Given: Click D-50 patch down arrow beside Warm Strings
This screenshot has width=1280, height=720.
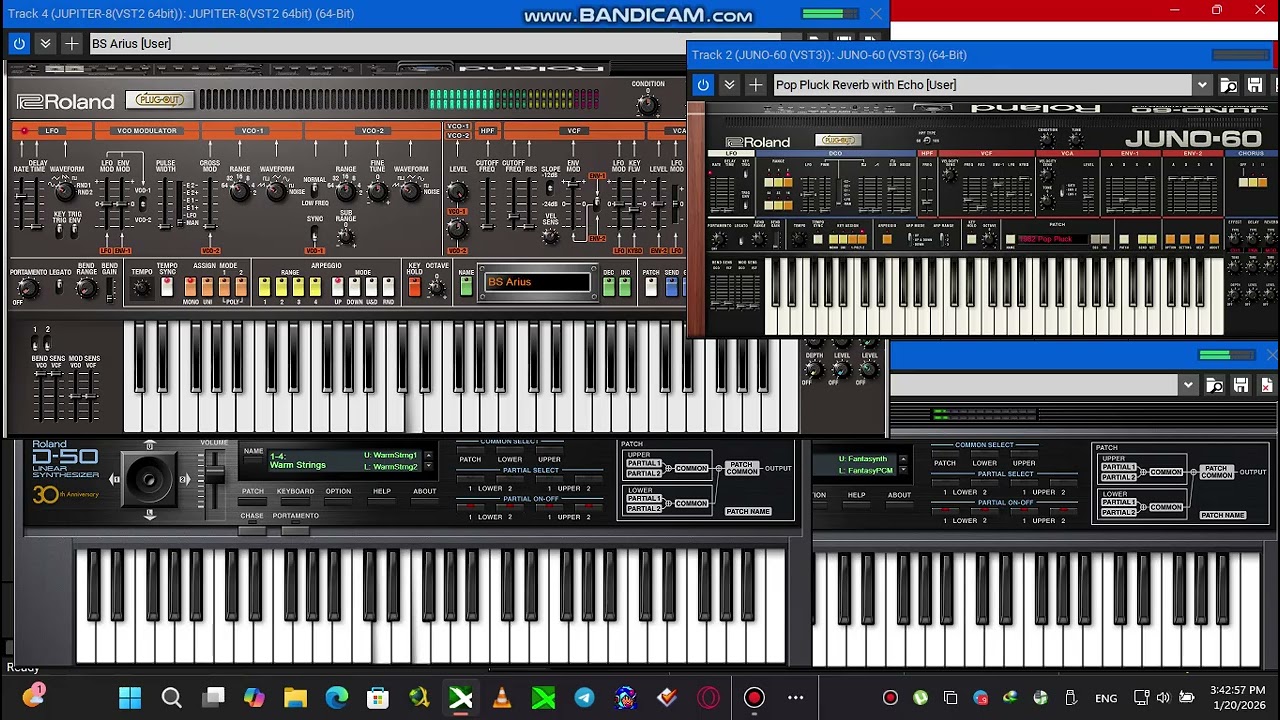Looking at the screenshot, I should 428,467.
